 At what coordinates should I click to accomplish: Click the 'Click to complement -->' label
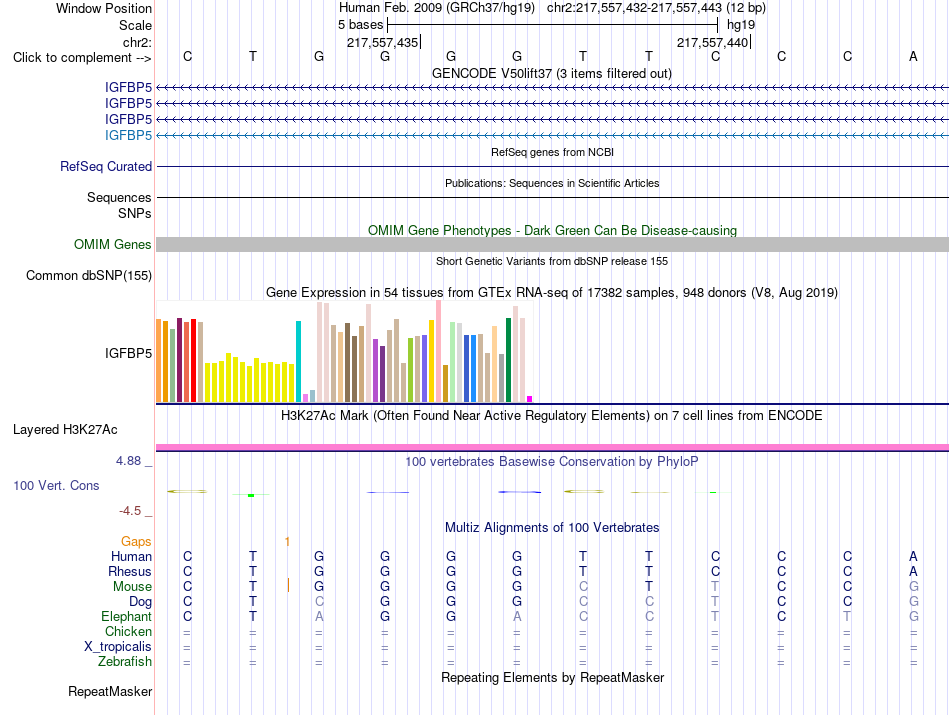pos(82,58)
